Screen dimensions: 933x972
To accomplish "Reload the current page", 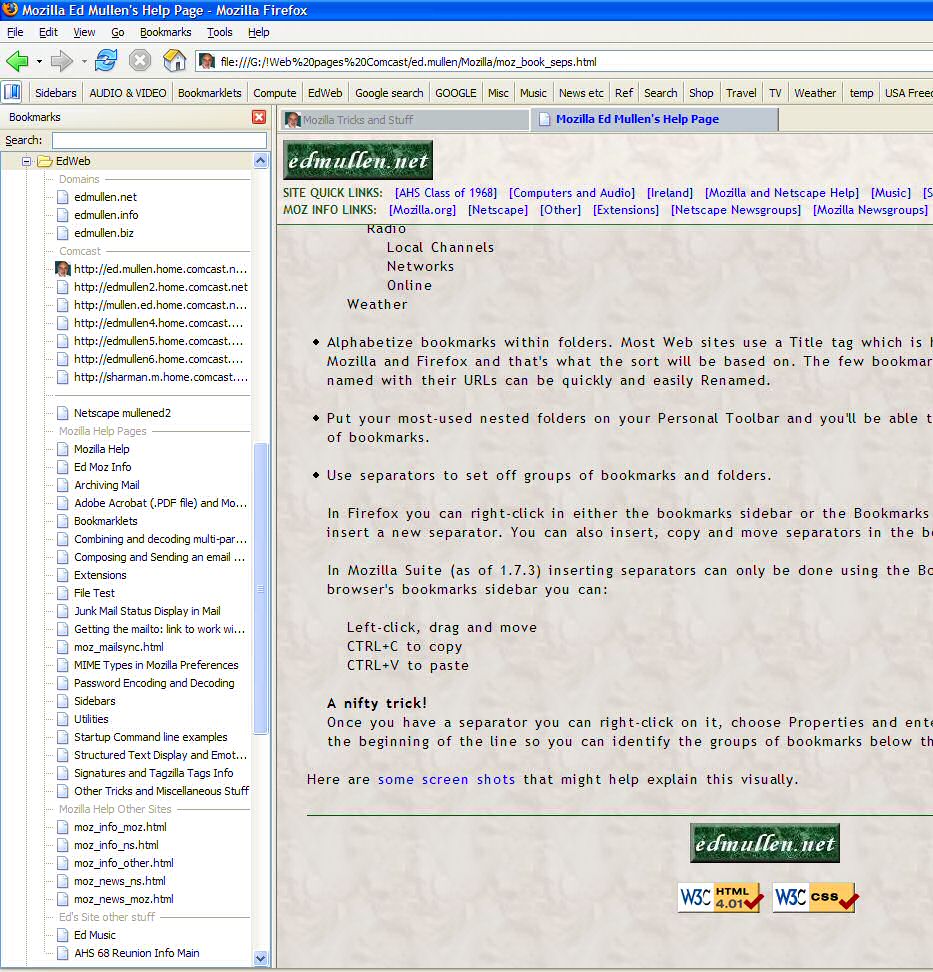I will (106, 61).
